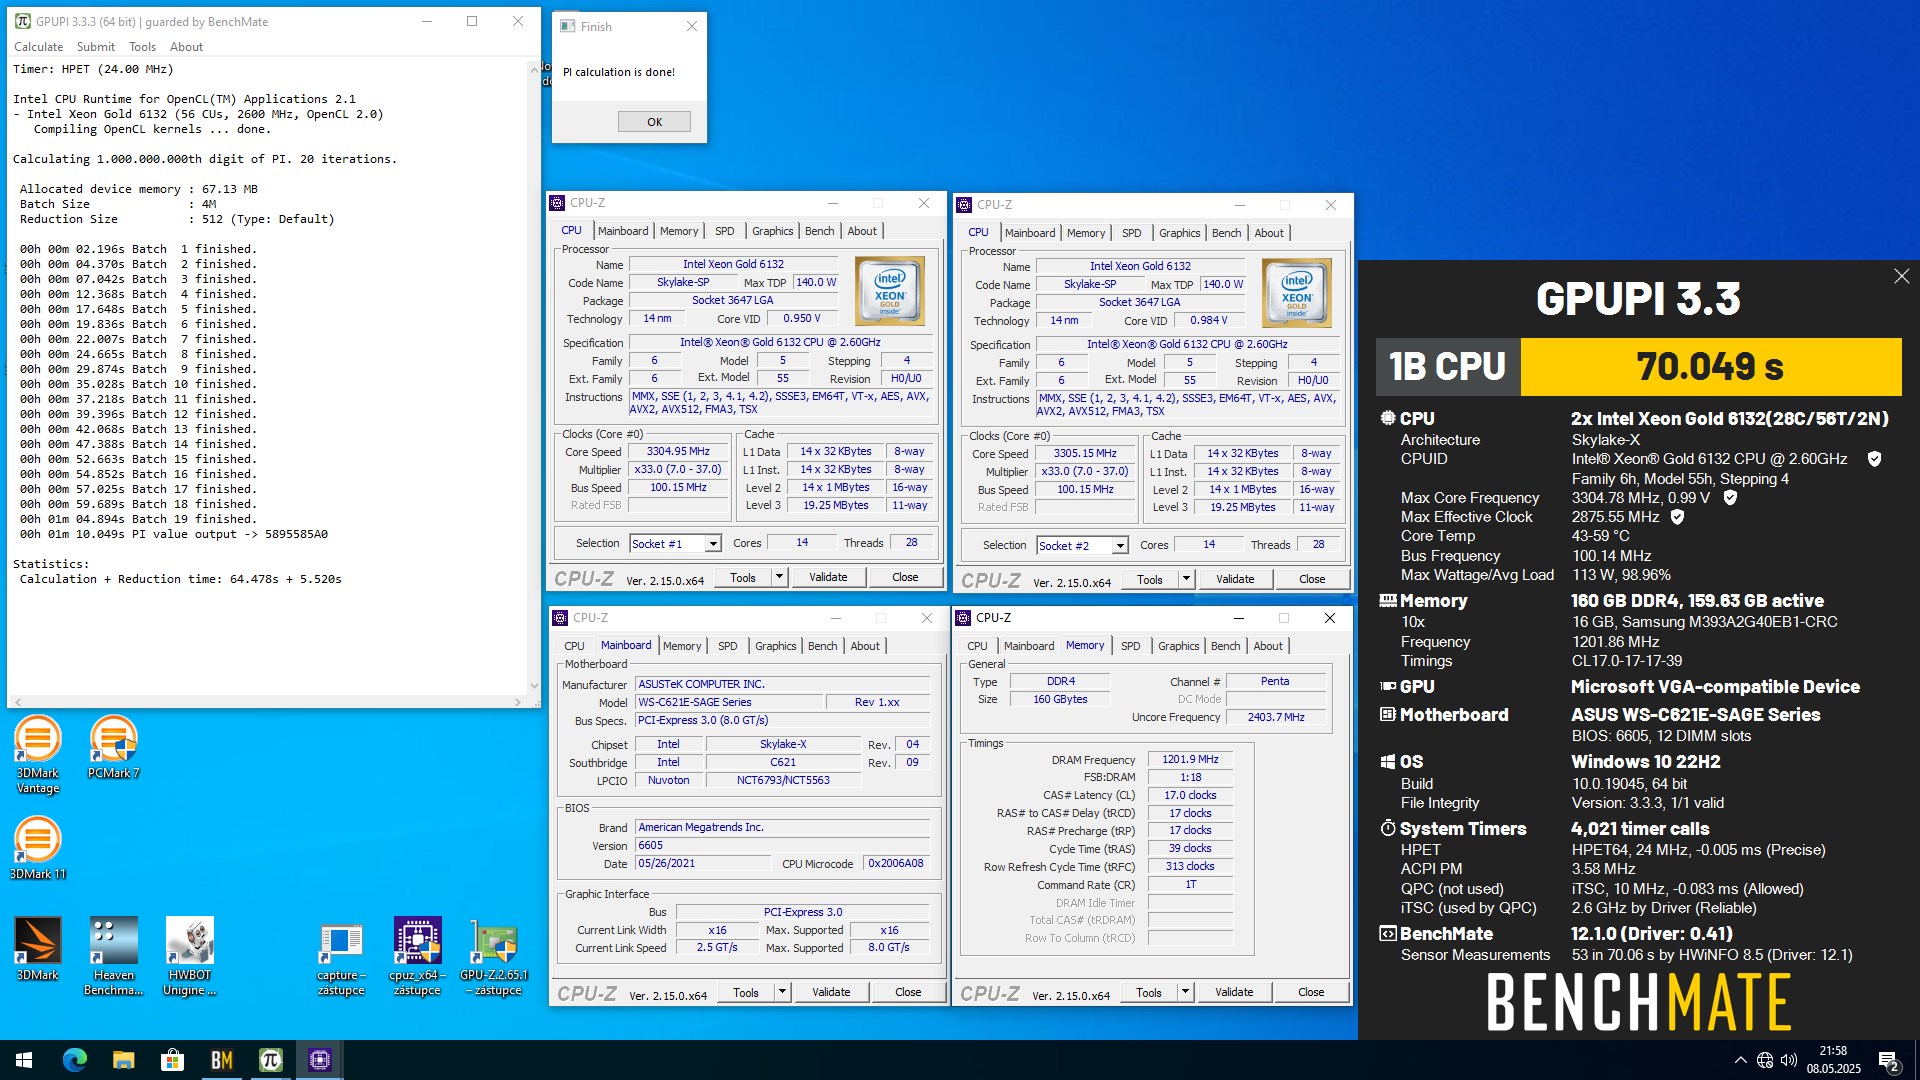Switch to BenchMate in the taskbar
Viewport: 1920px width, 1080px height.
[x=221, y=1060]
